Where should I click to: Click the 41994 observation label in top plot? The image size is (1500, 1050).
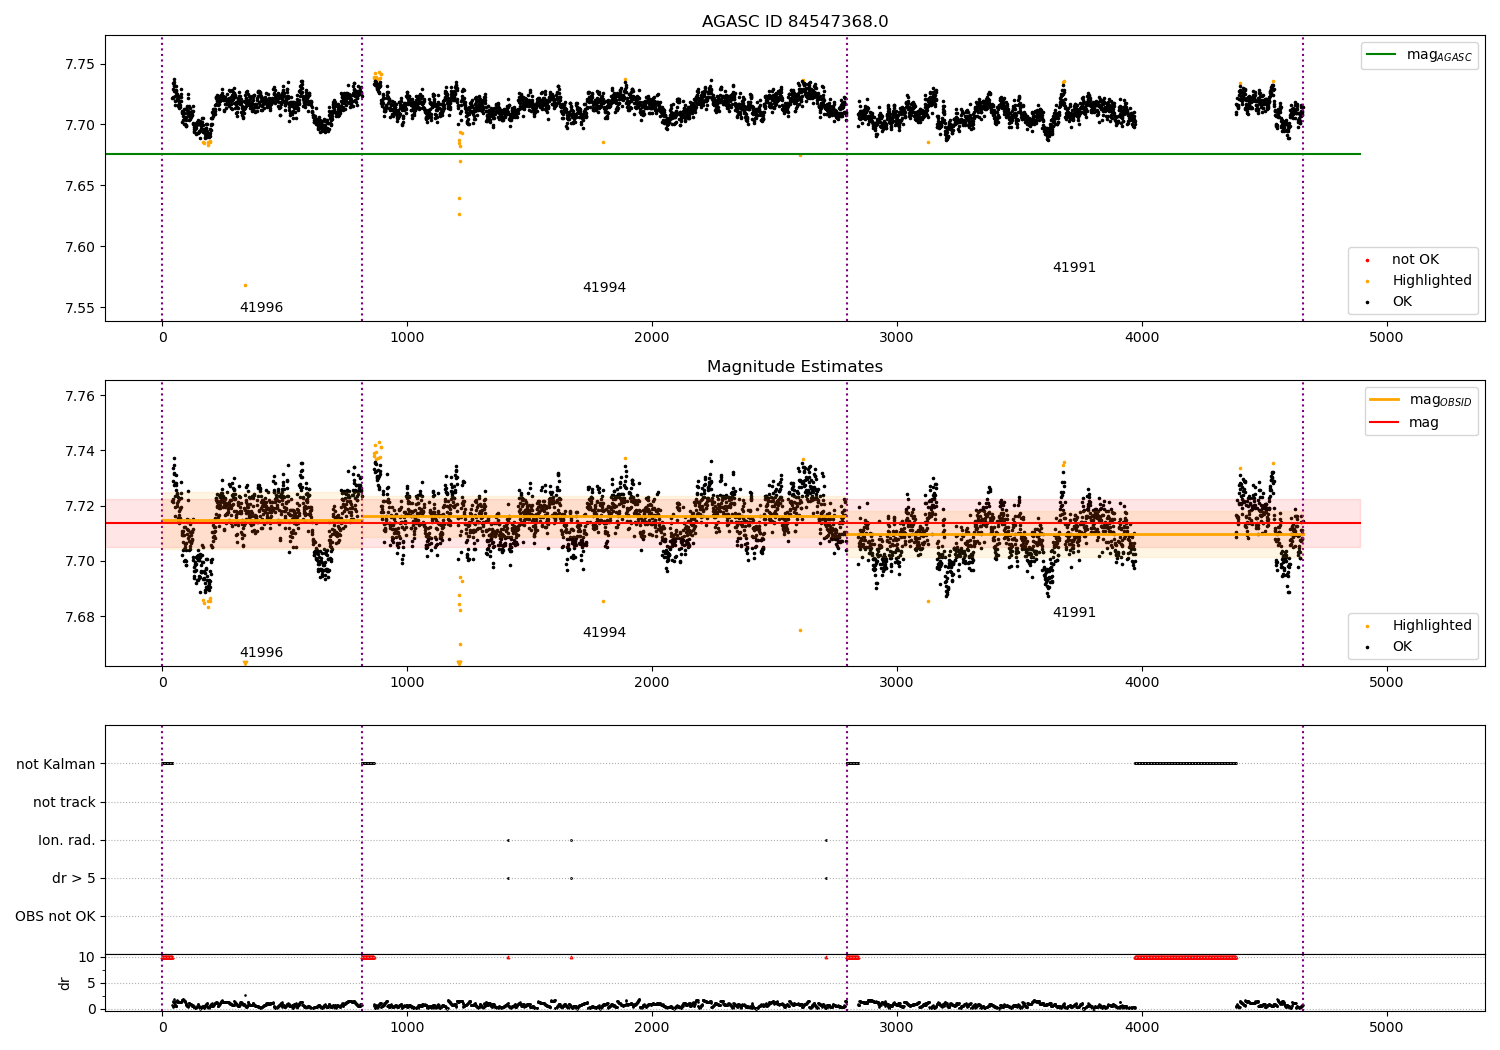click(x=604, y=288)
